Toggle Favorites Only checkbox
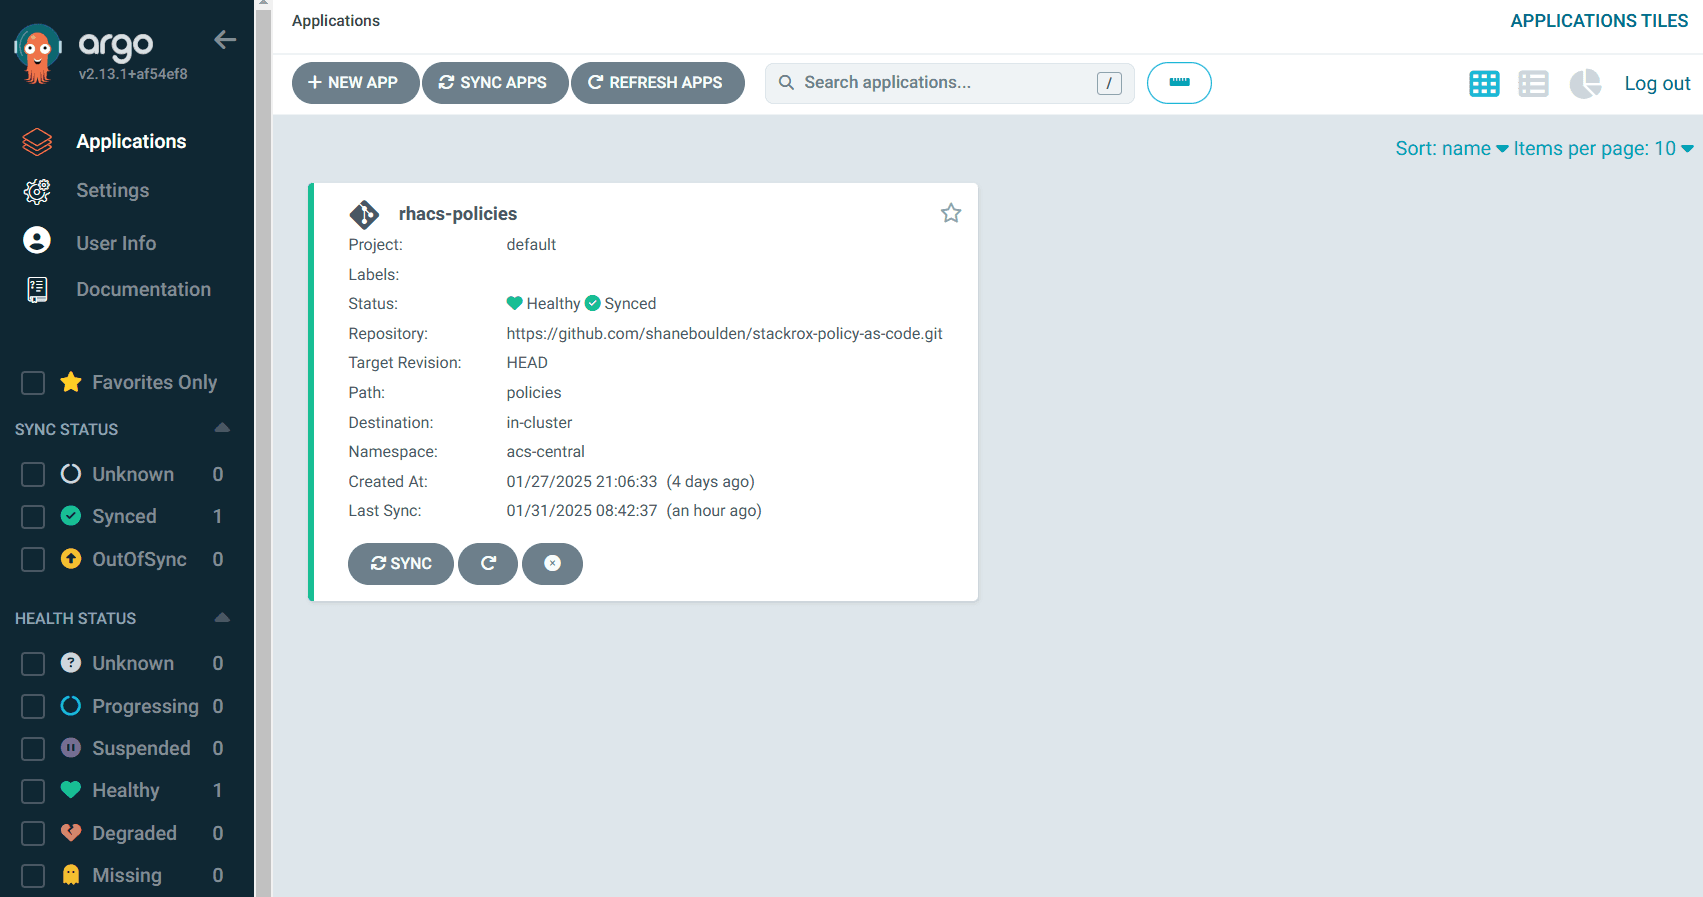This screenshot has height=897, width=1703. (x=33, y=383)
